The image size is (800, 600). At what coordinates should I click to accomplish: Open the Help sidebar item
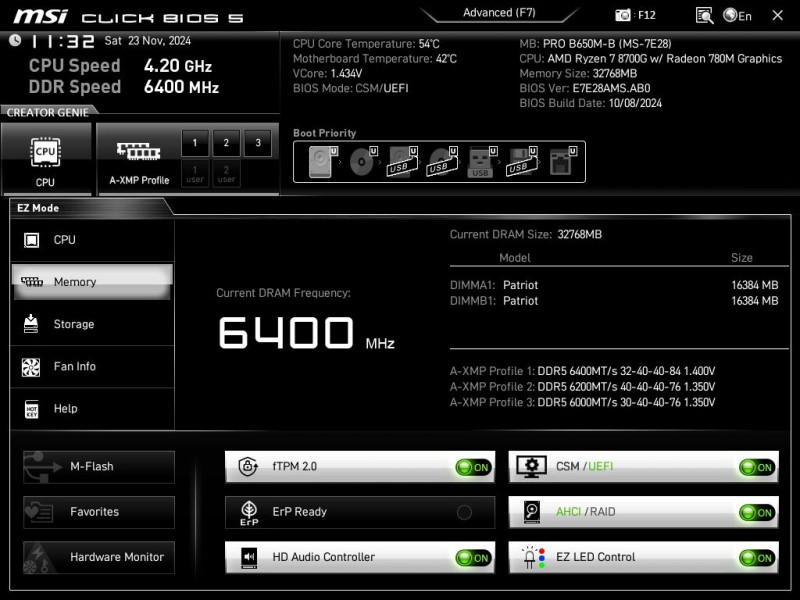92,409
